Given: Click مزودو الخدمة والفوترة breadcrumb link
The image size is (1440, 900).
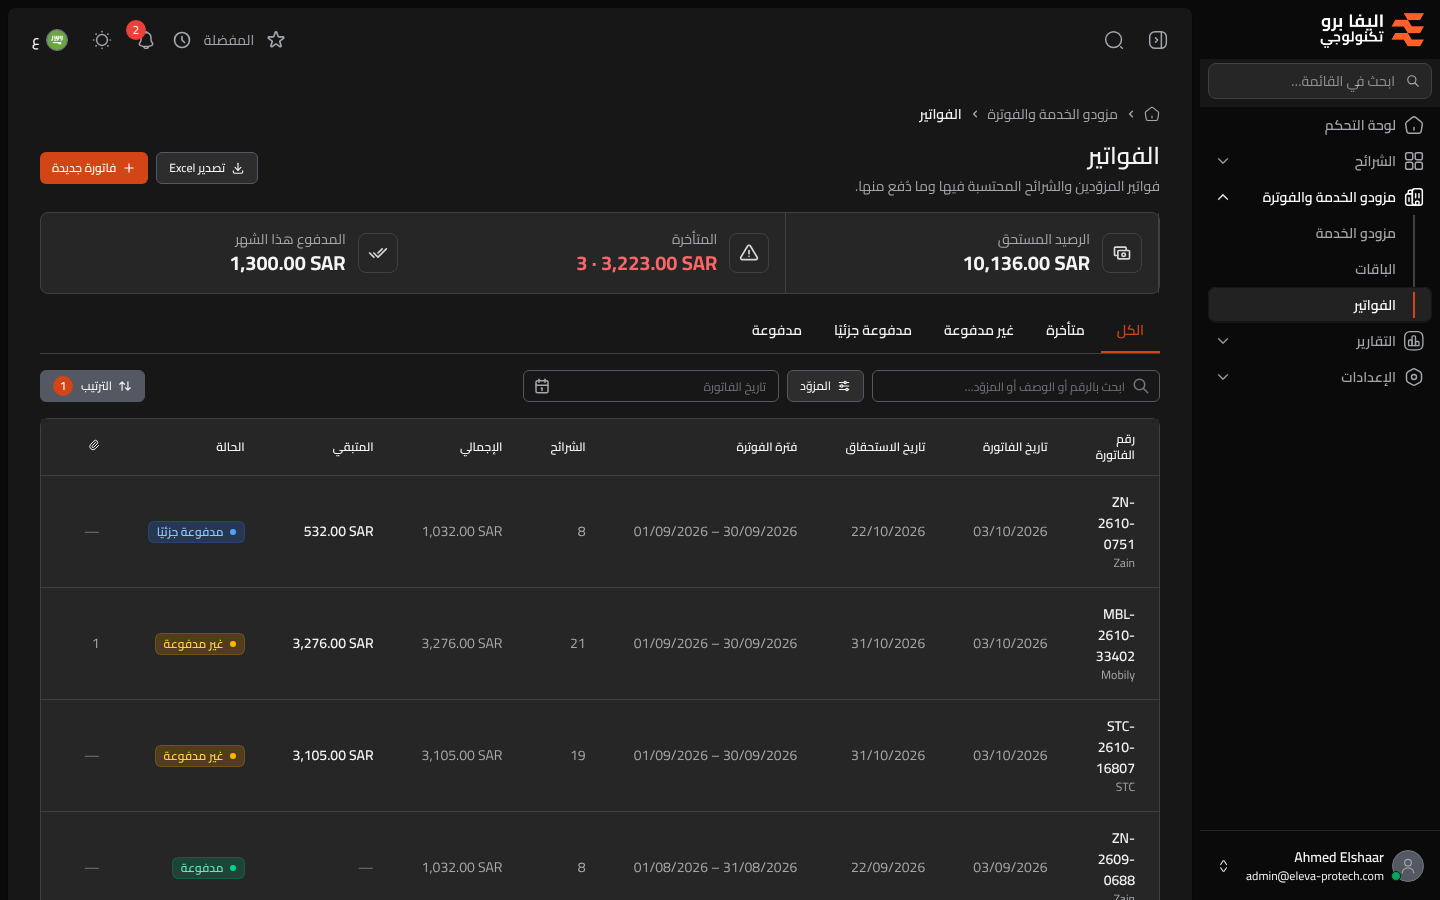Looking at the screenshot, I should tap(1052, 114).
